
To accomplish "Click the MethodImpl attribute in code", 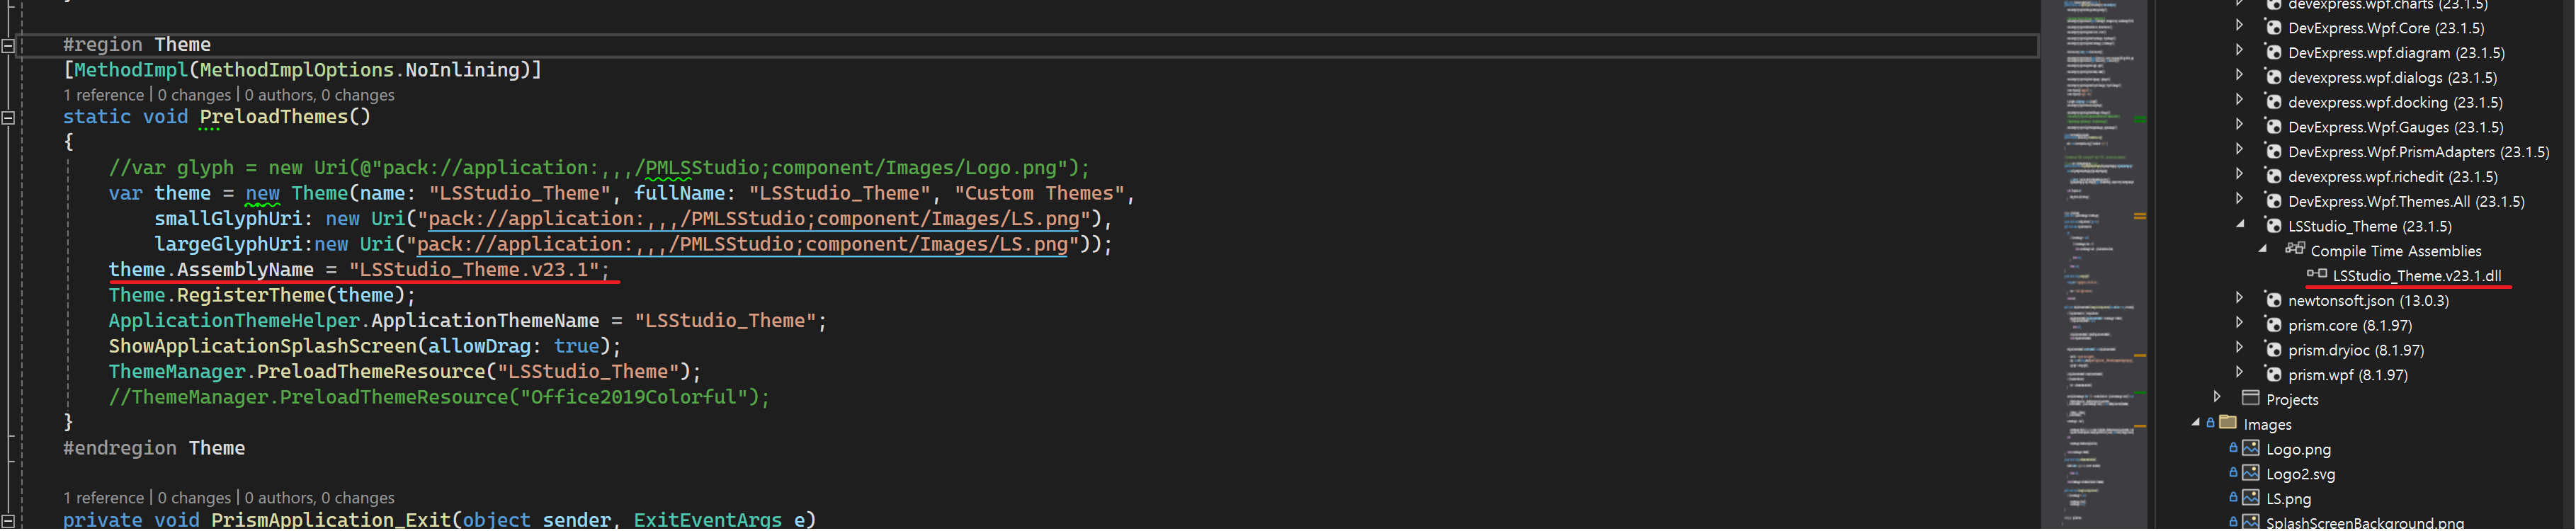I will (x=131, y=70).
